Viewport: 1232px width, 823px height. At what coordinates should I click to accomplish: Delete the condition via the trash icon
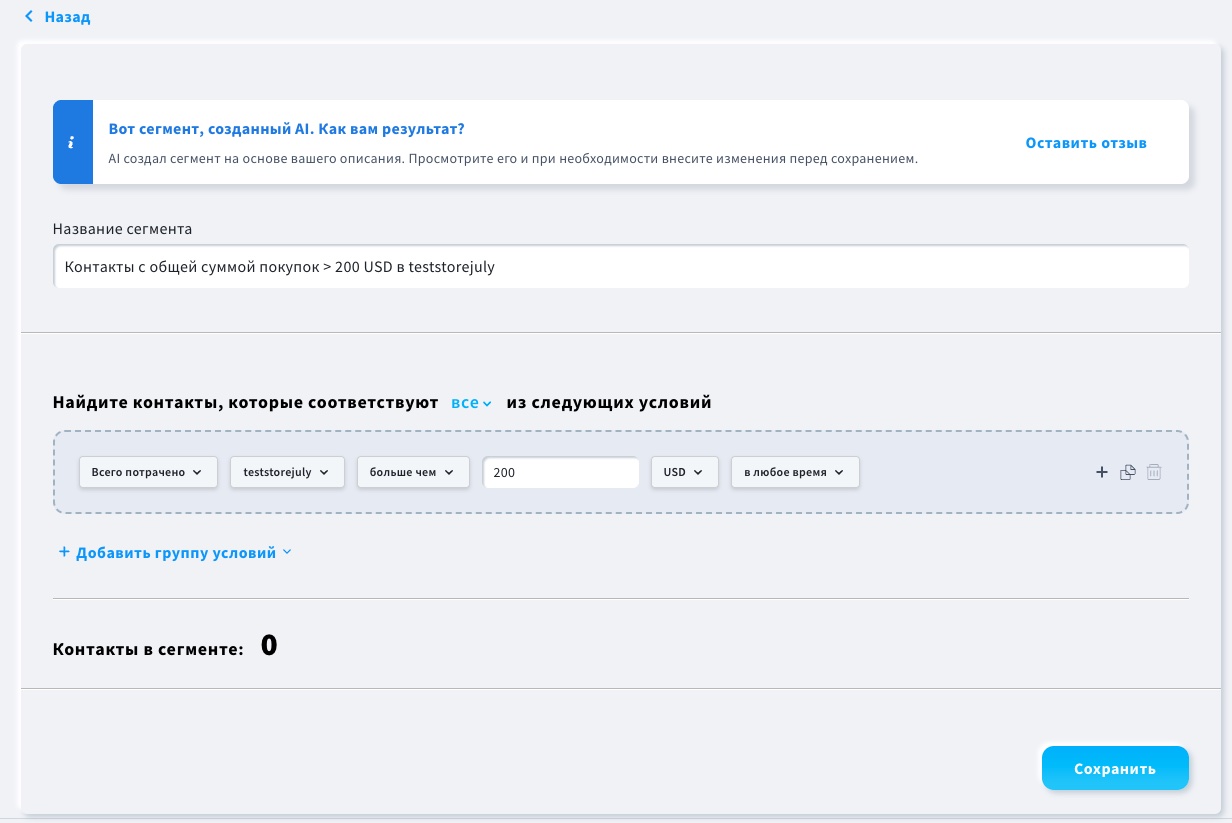pyautogui.click(x=1153, y=472)
